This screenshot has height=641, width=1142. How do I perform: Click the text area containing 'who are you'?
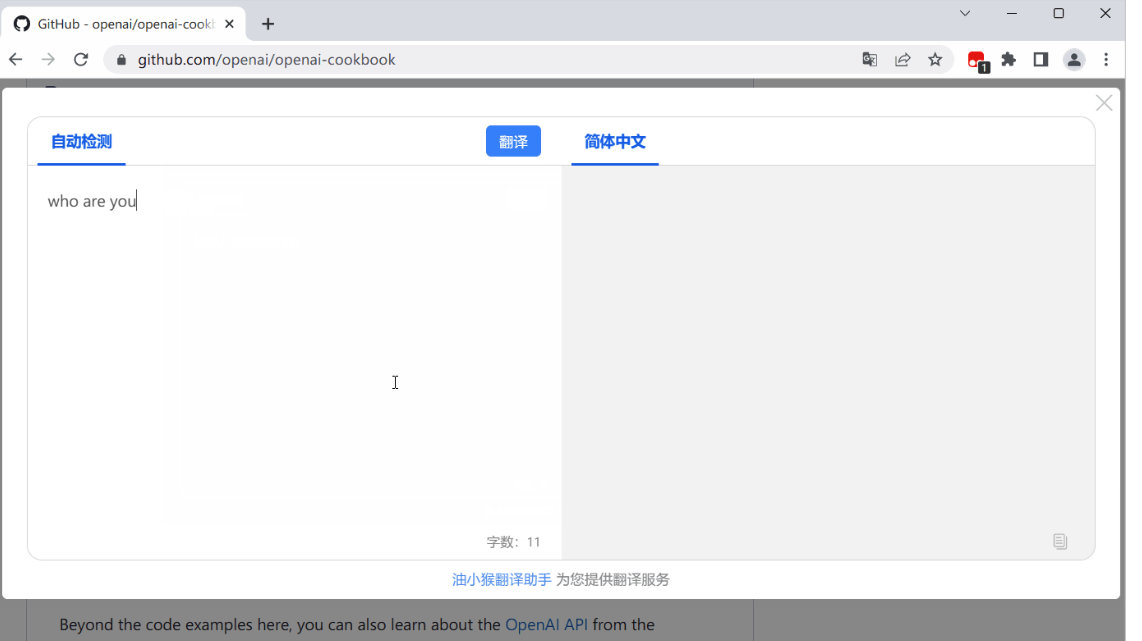295,350
